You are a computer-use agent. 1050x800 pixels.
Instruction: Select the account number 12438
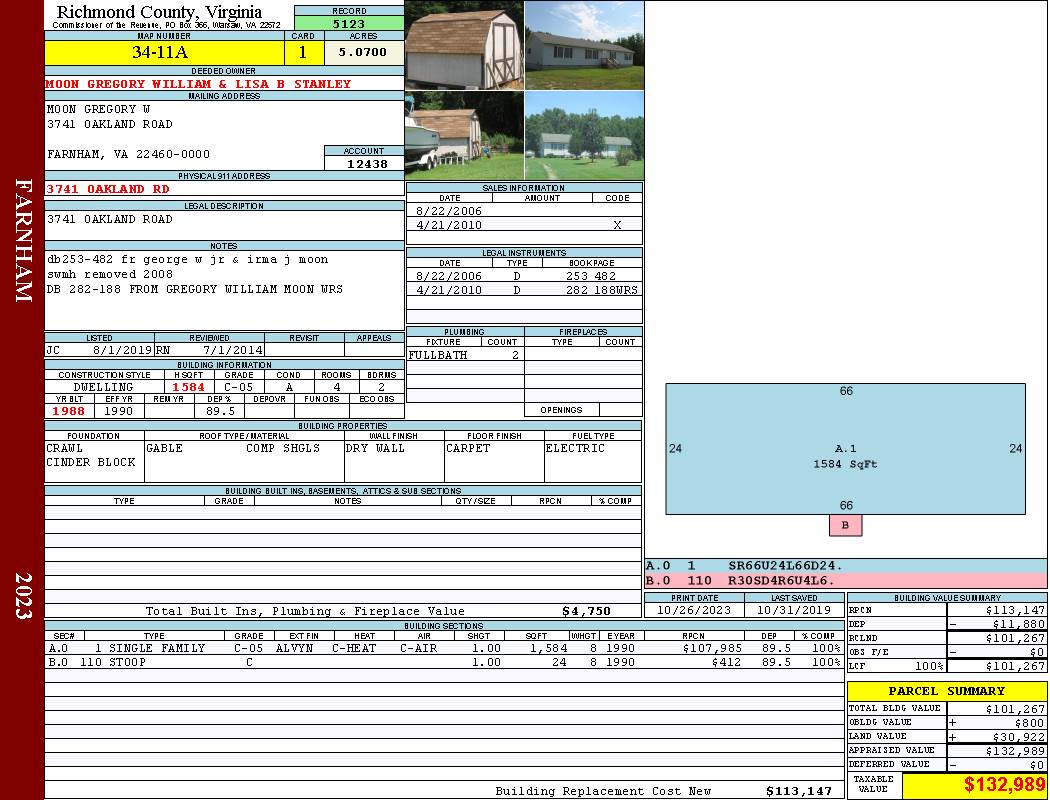point(366,164)
